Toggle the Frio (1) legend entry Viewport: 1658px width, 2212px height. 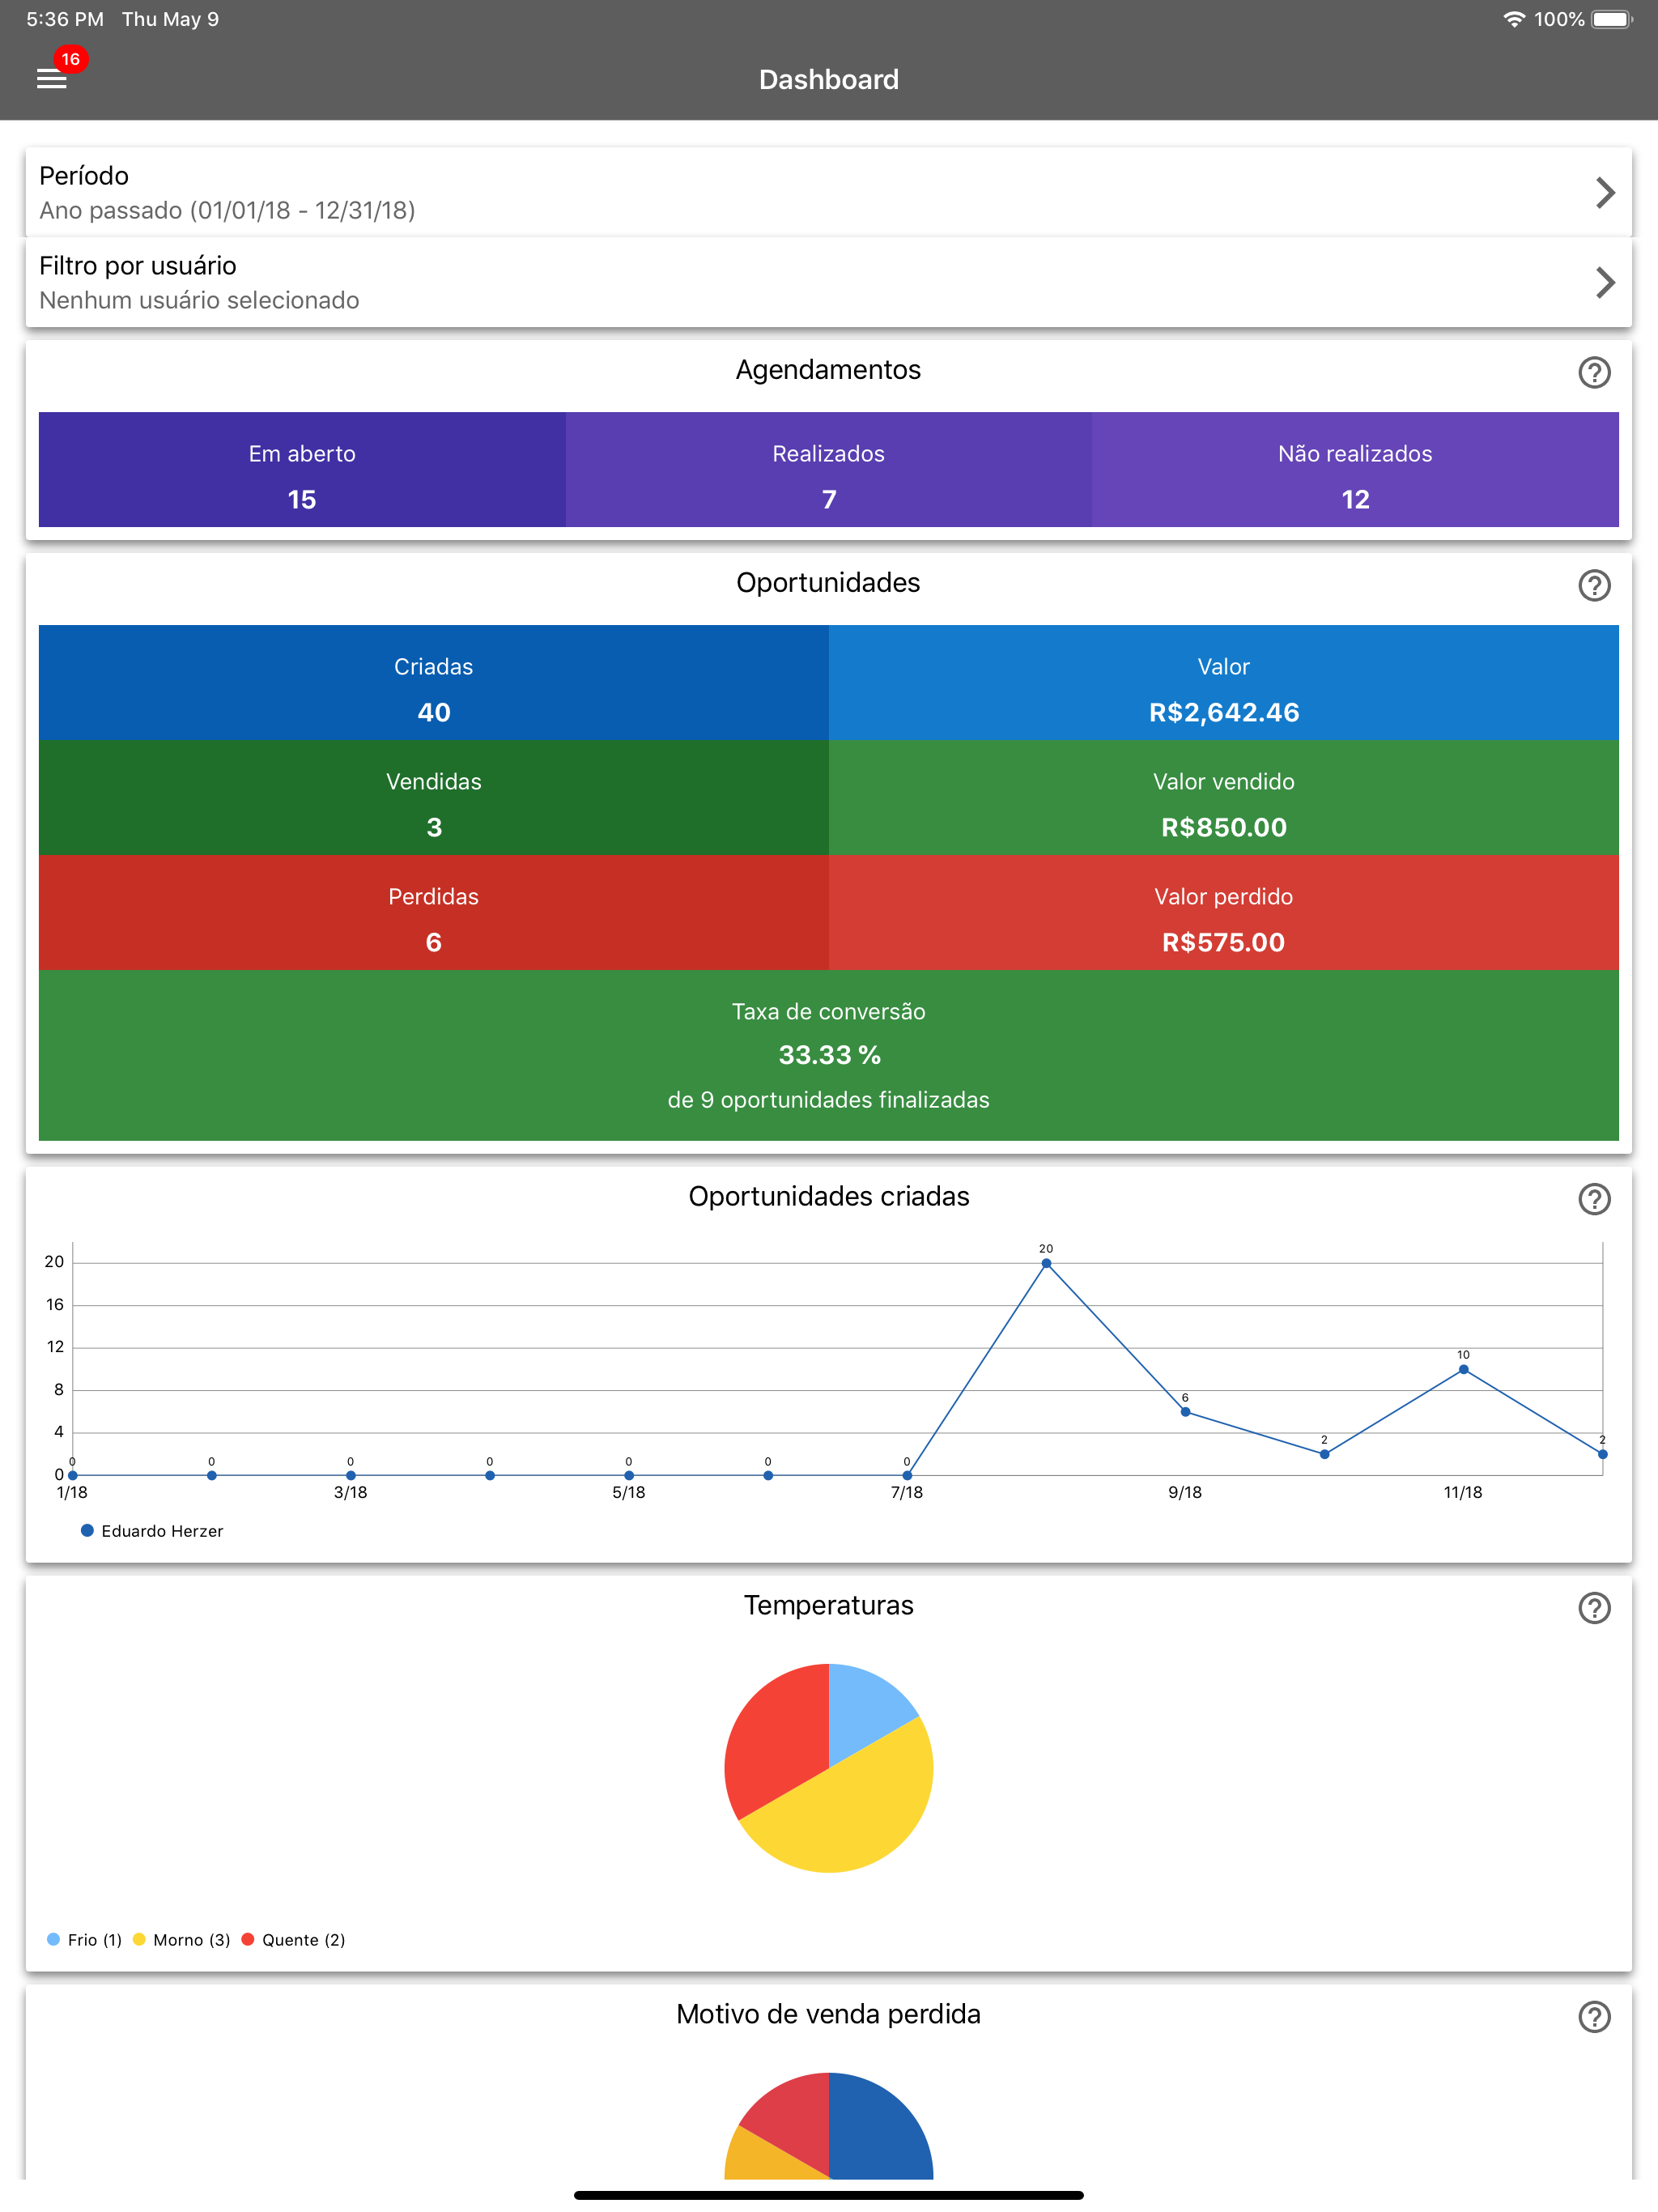(84, 1939)
